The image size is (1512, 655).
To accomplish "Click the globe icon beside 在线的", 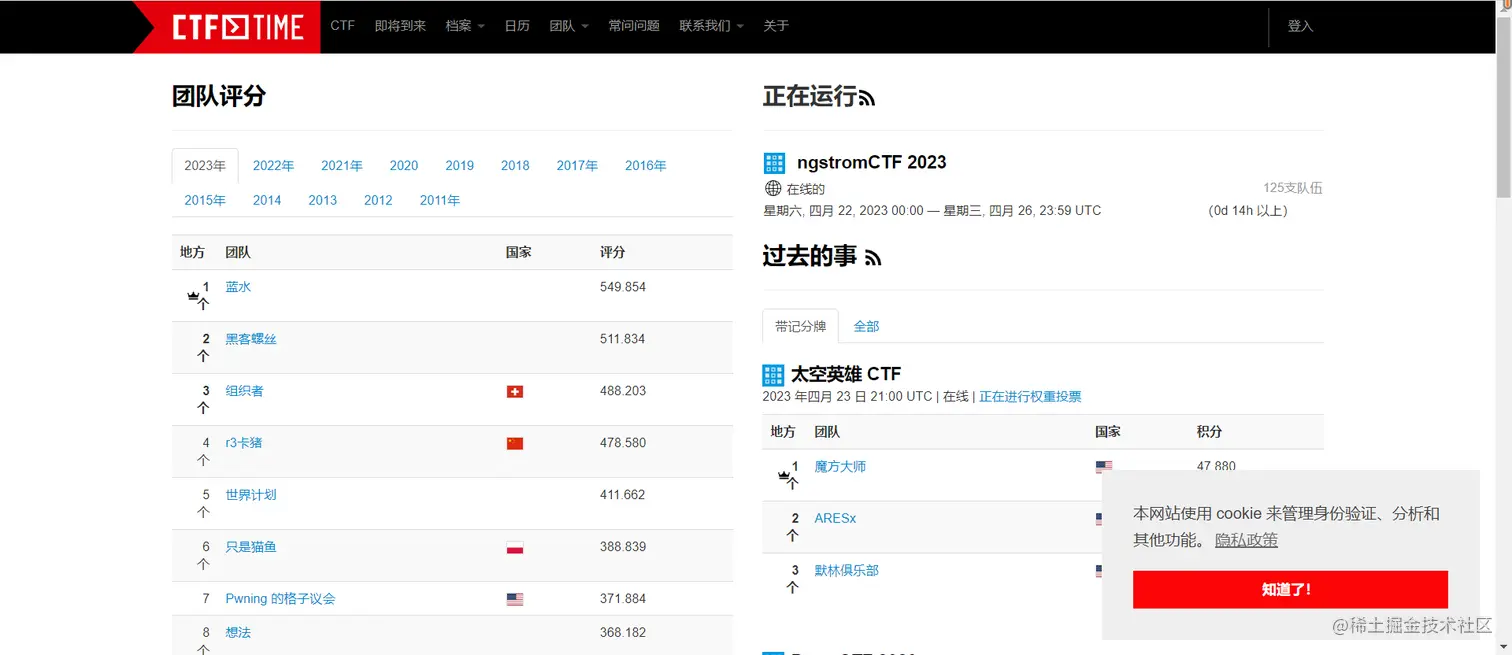I will pyautogui.click(x=773, y=188).
